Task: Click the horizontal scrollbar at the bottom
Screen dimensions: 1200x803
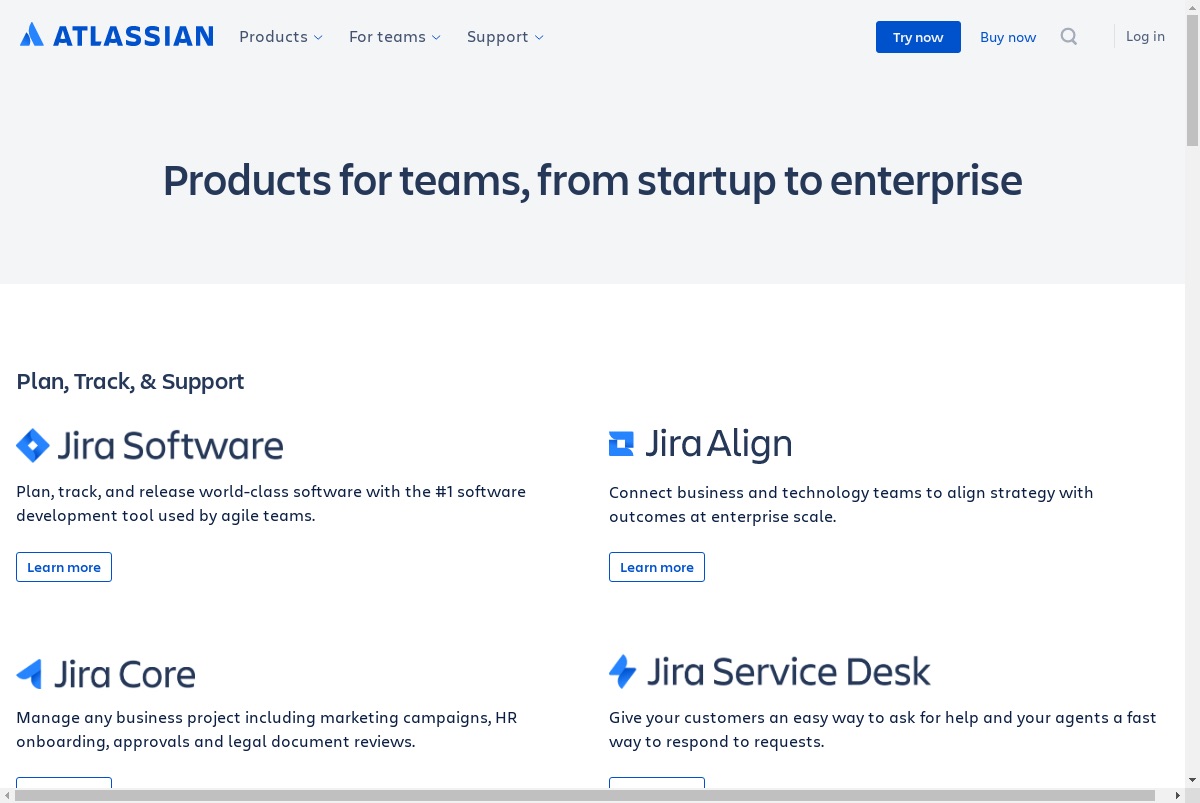Action: point(585,795)
